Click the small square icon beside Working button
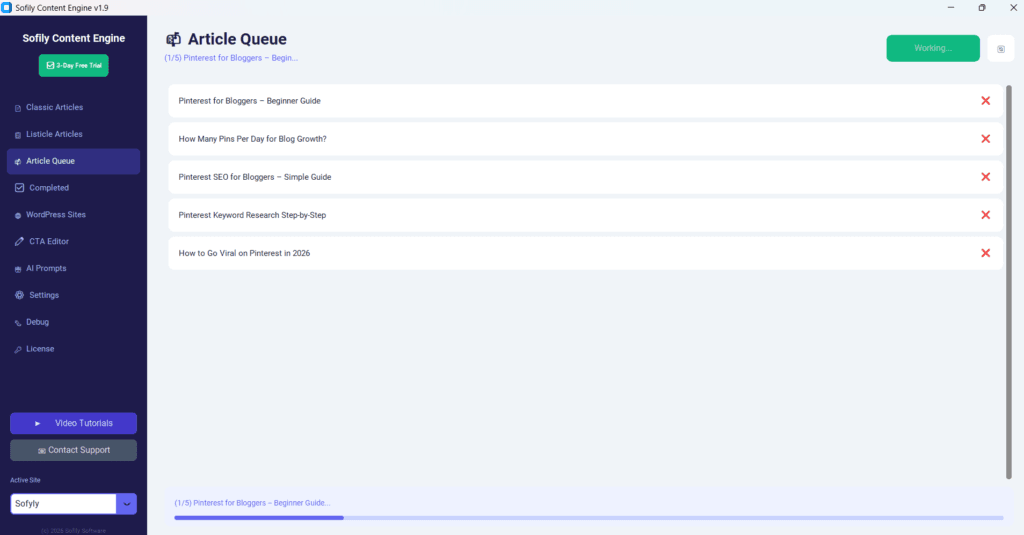The image size is (1024, 535). coord(1000,48)
